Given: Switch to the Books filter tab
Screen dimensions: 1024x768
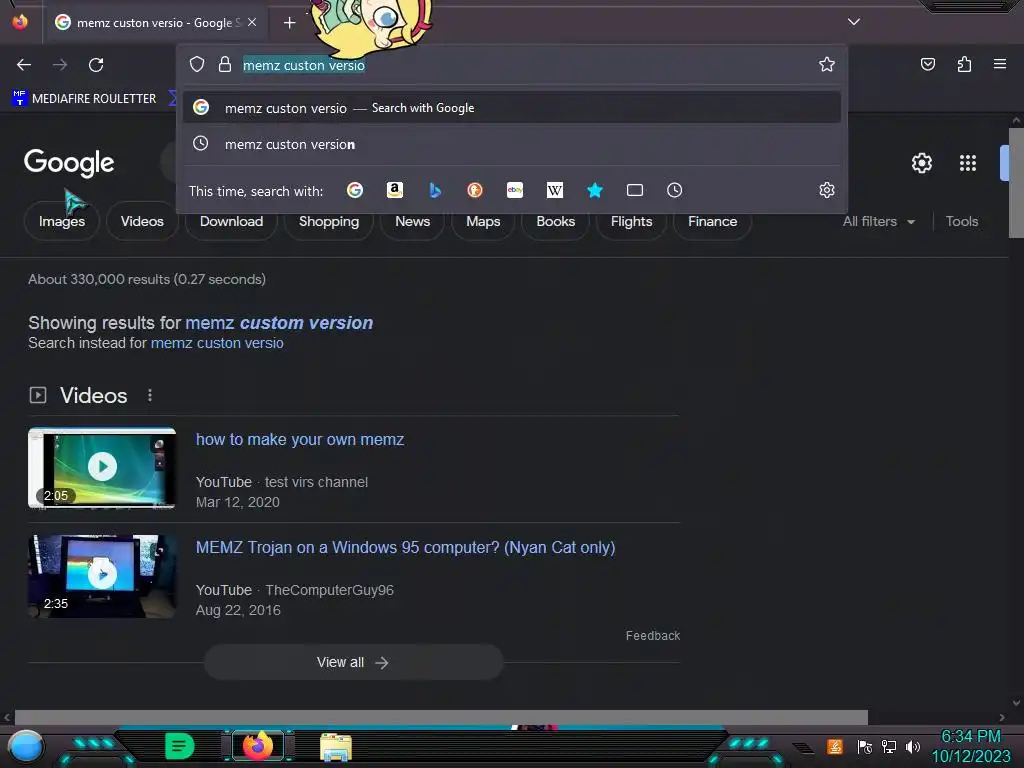Looking at the screenshot, I should [555, 221].
